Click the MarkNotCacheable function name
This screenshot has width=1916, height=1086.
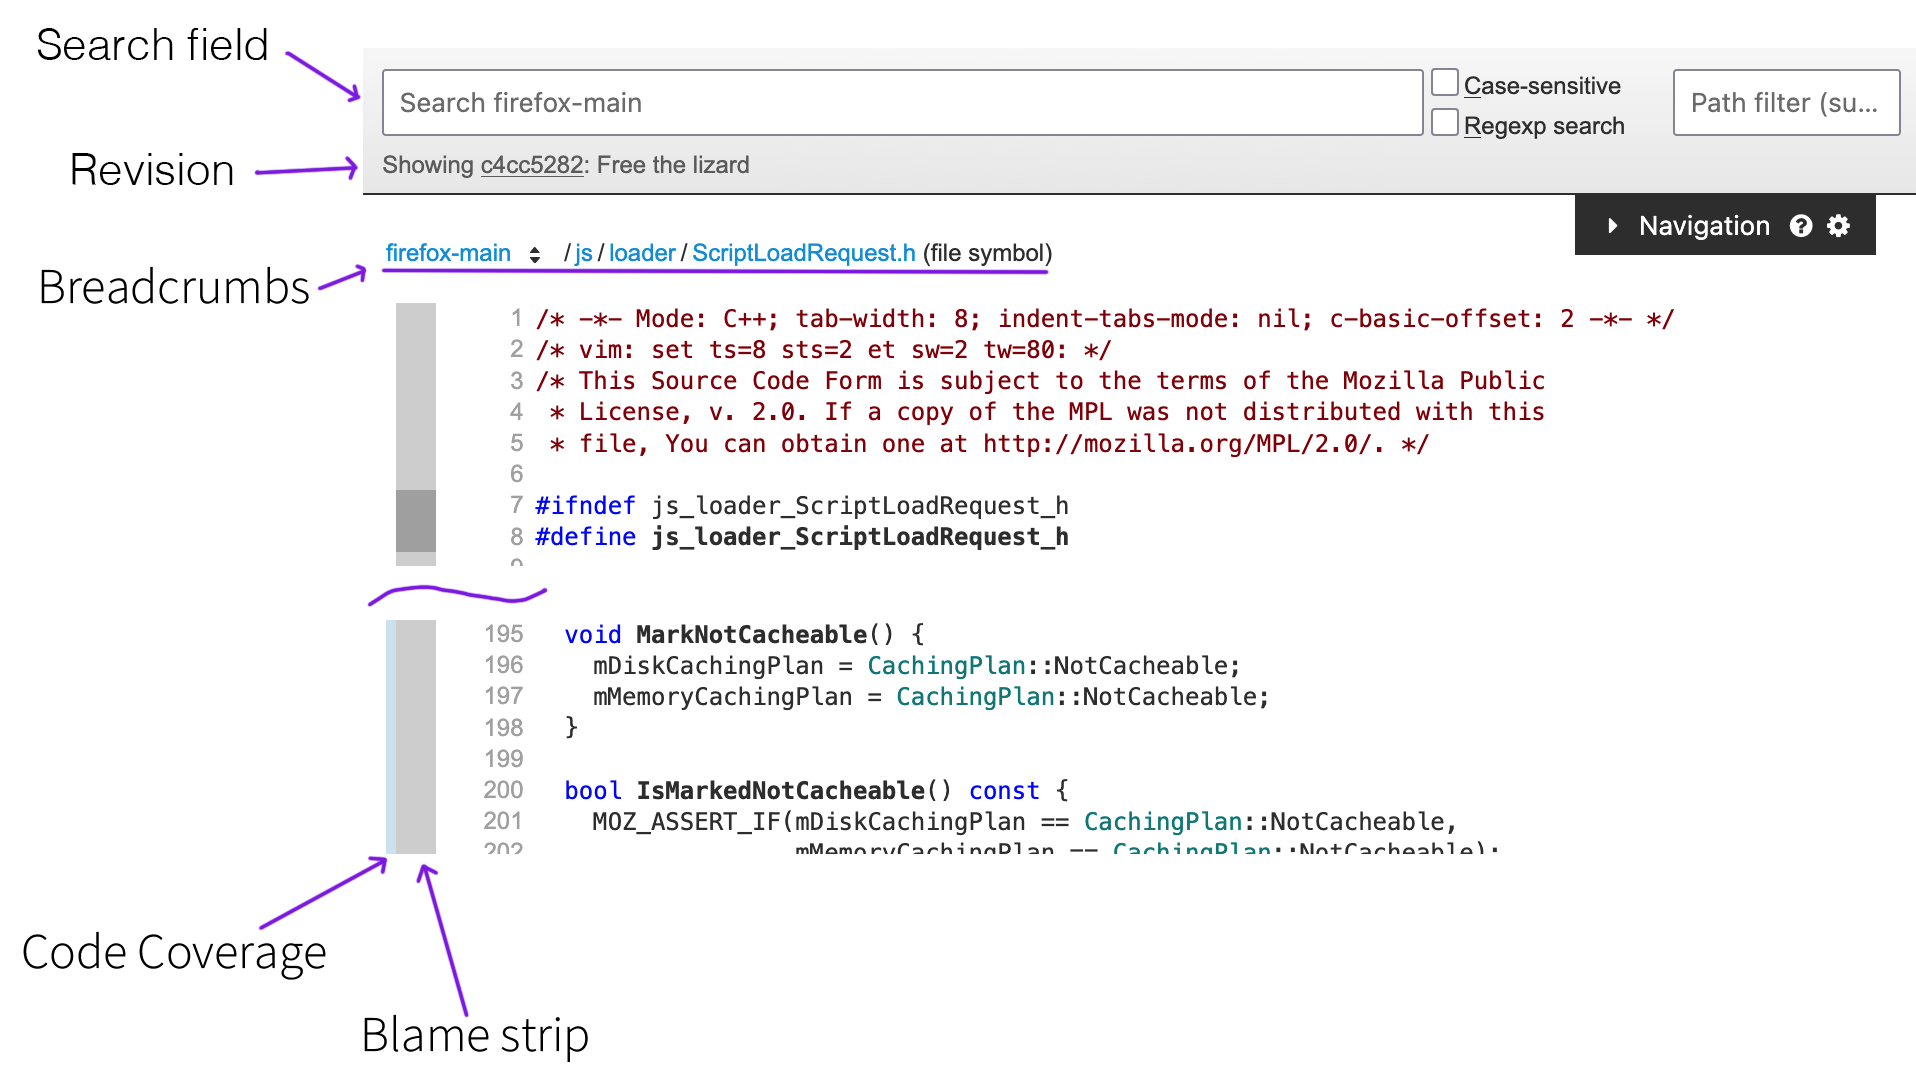click(x=751, y=635)
